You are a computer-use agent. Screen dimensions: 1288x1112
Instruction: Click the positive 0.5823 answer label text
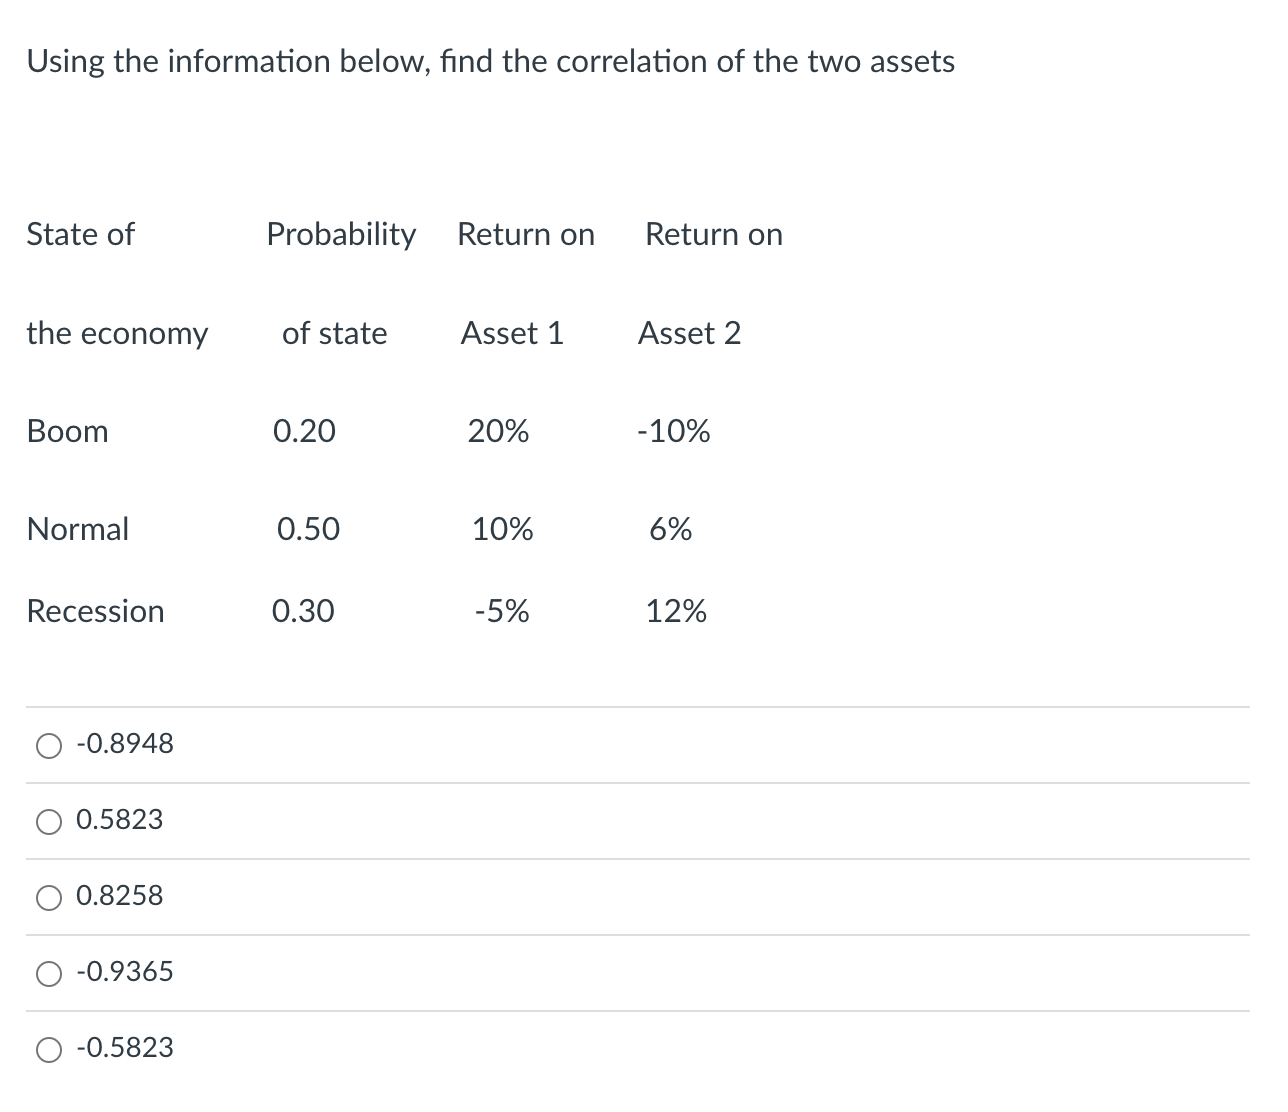pyautogui.click(x=120, y=820)
